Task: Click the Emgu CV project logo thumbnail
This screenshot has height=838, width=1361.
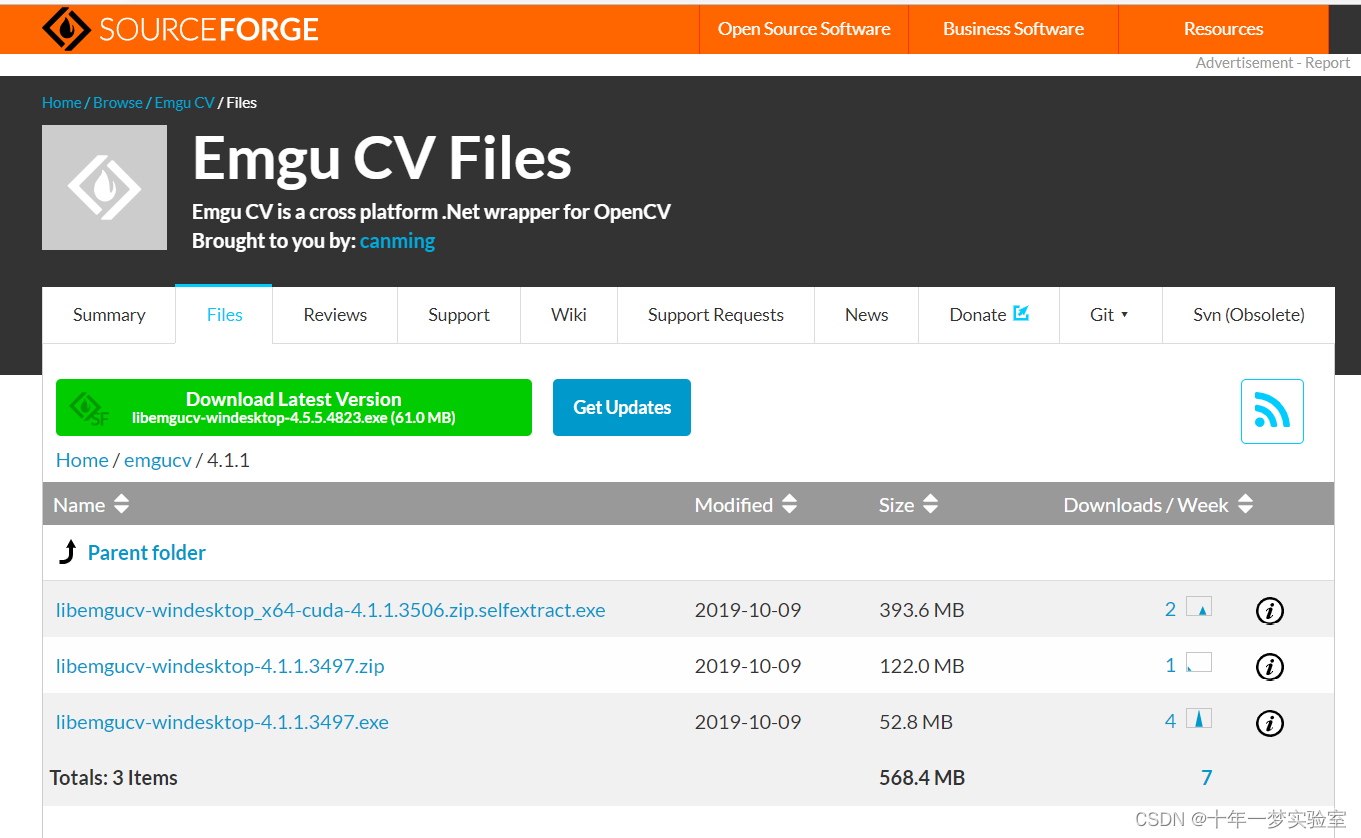Action: point(104,187)
